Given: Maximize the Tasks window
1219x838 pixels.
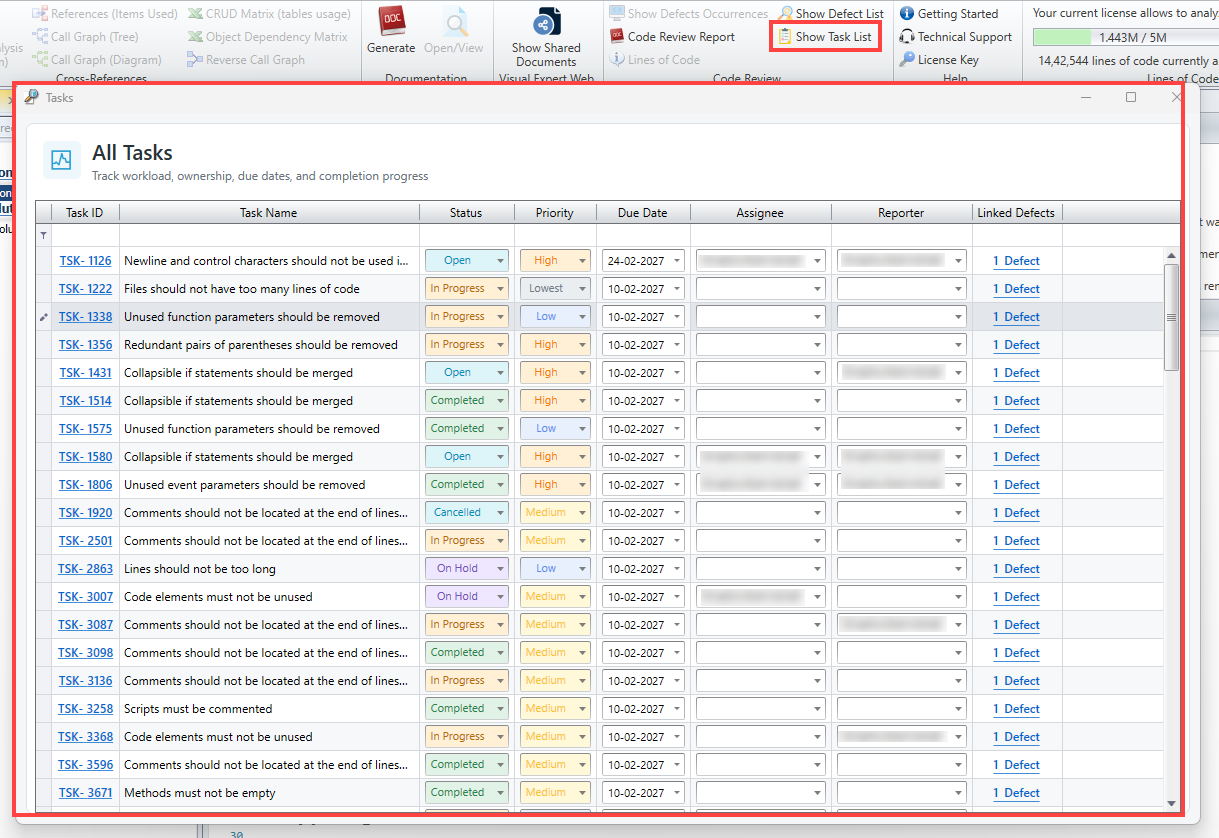Looking at the screenshot, I should (1131, 97).
